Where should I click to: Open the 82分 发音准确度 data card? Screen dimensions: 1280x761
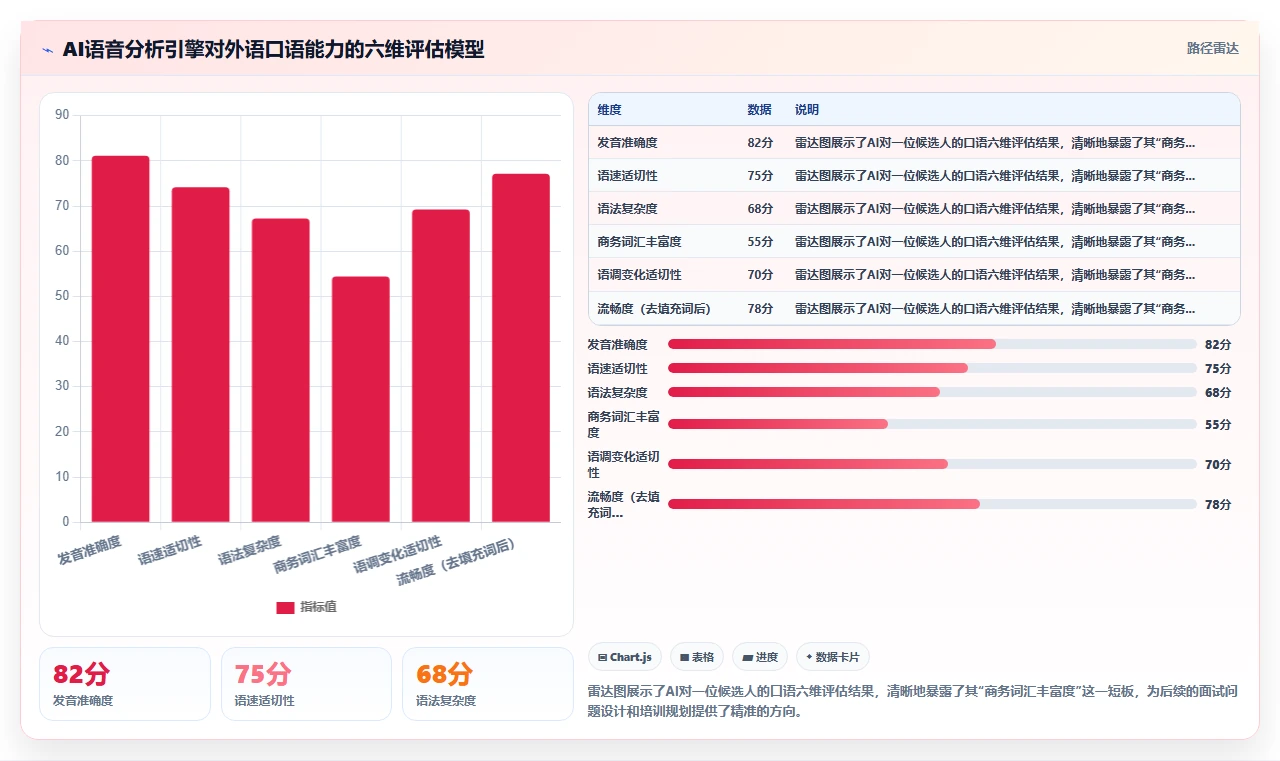pyautogui.click(x=125, y=684)
